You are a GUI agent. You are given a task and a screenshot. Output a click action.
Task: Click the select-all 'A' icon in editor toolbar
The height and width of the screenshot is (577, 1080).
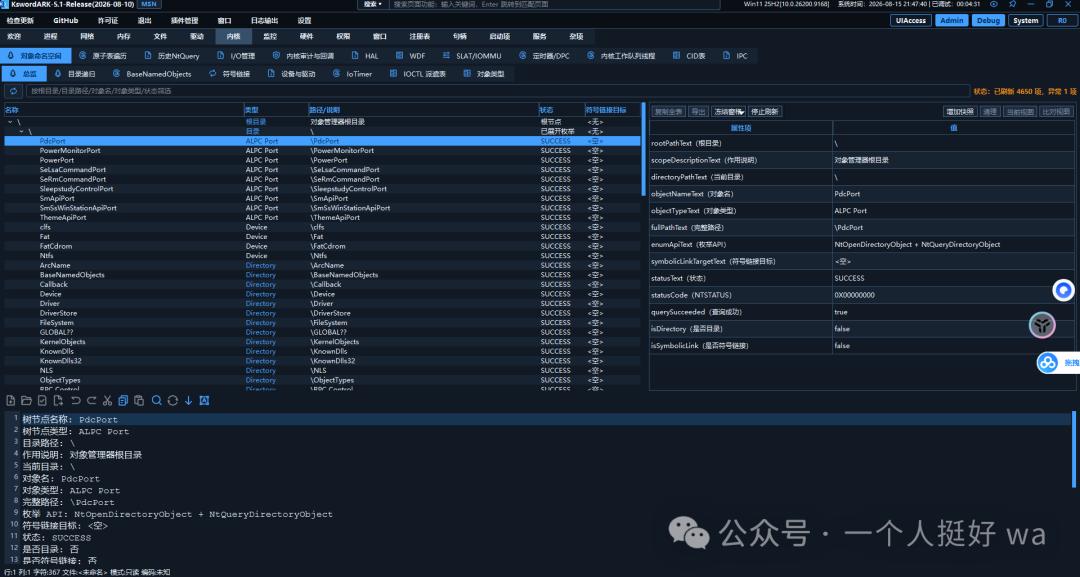click(204, 401)
